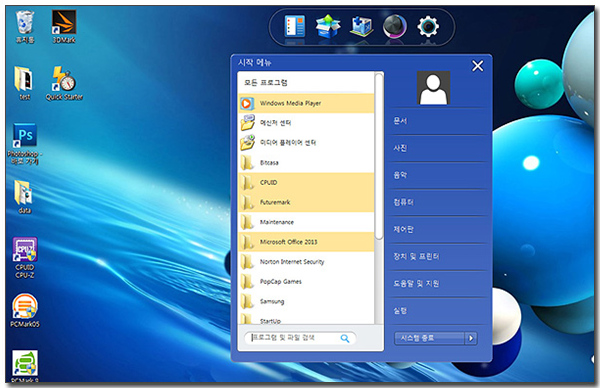Open 음악 from start menu
Image resolution: width=600 pixels, height=388 pixels.
tap(438, 175)
